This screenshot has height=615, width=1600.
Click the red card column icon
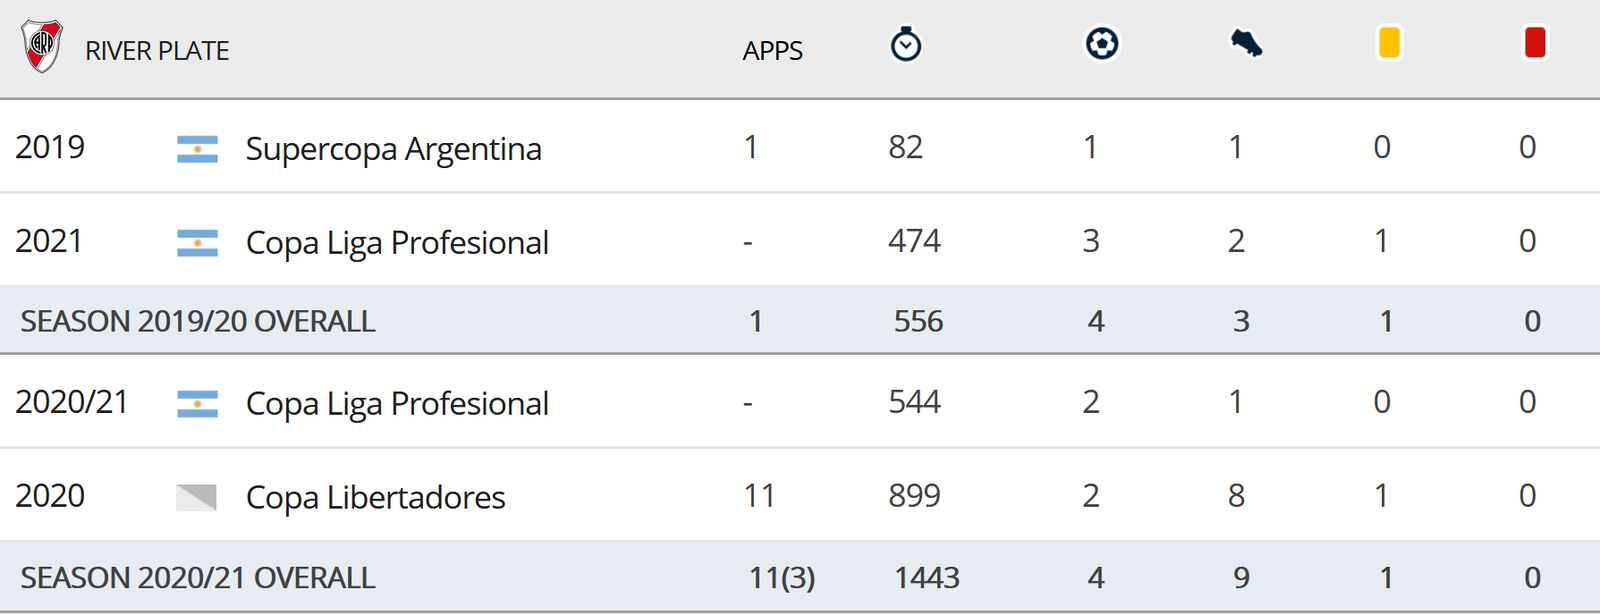point(1535,43)
